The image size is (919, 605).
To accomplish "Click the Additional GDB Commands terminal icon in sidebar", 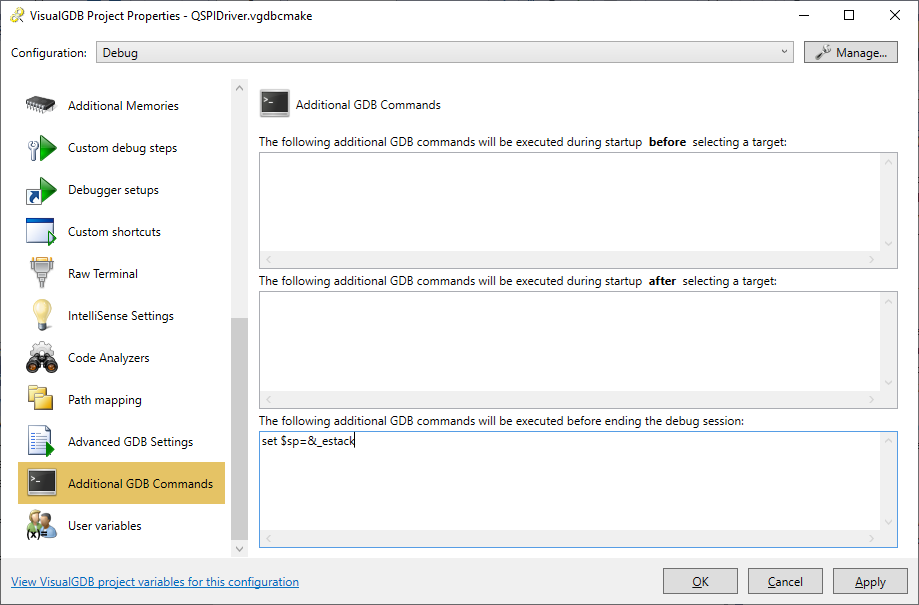I will tap(42, 482).
